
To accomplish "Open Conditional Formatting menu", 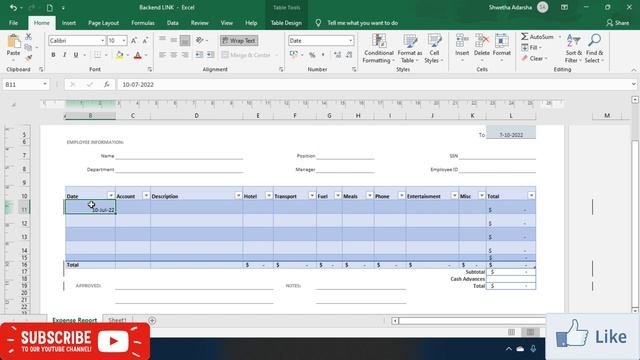I will coord(378,49).
